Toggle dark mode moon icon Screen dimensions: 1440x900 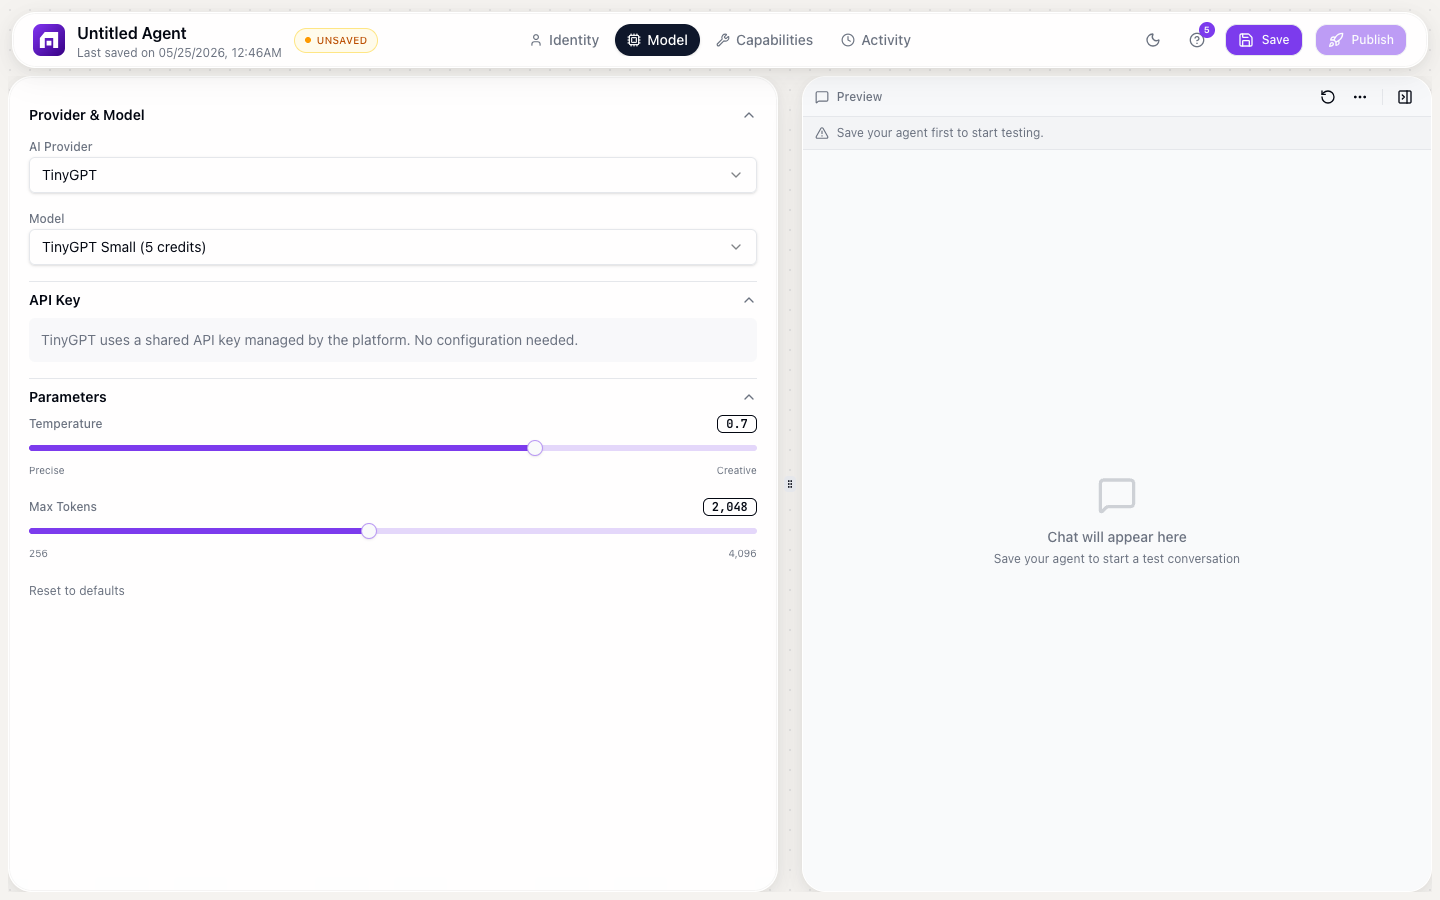click(x=1153, y=40)
